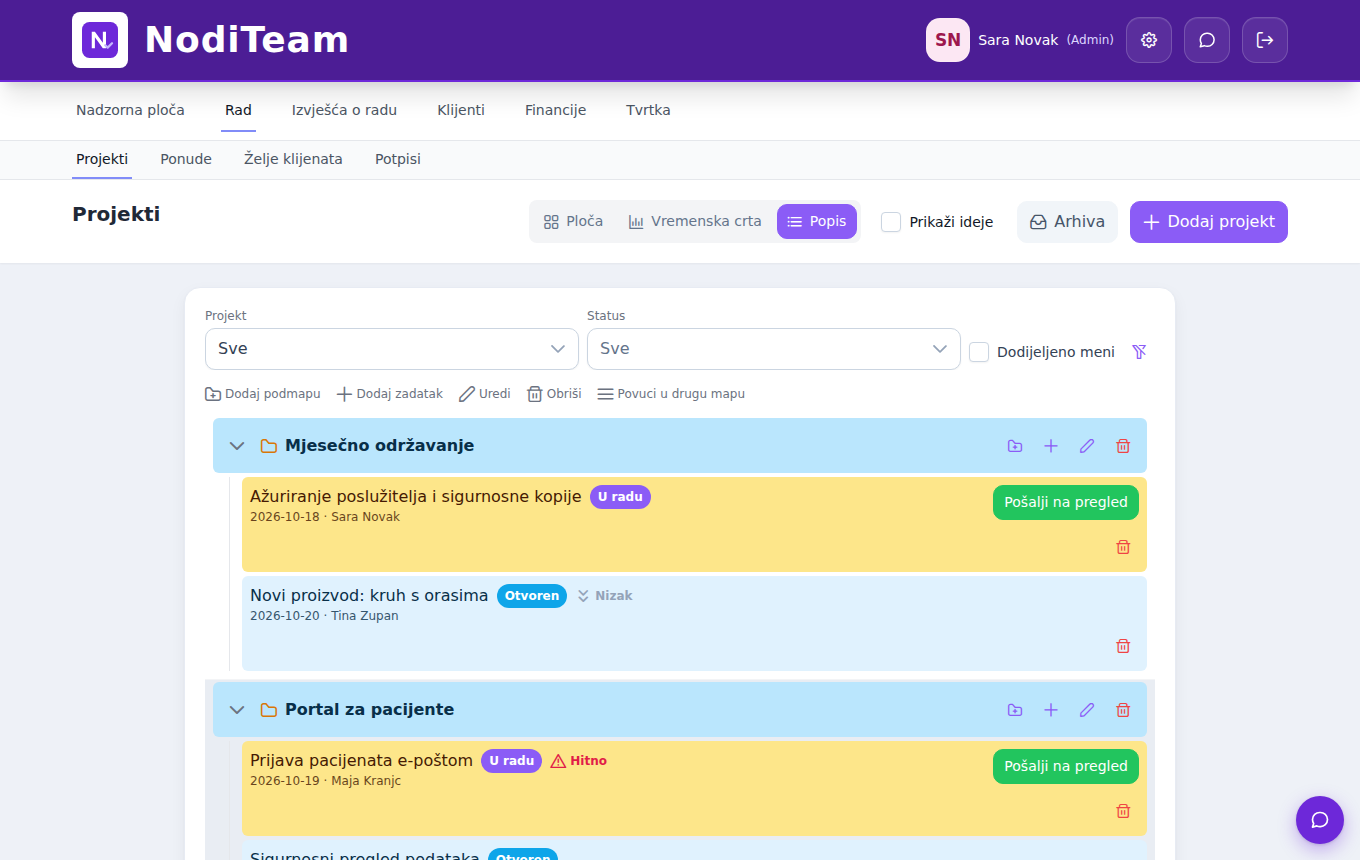The image size is (1360, 860).
Task: Add subfolder icon in Mjesečno održavanje row
Action: click(x=1015, y=446)
